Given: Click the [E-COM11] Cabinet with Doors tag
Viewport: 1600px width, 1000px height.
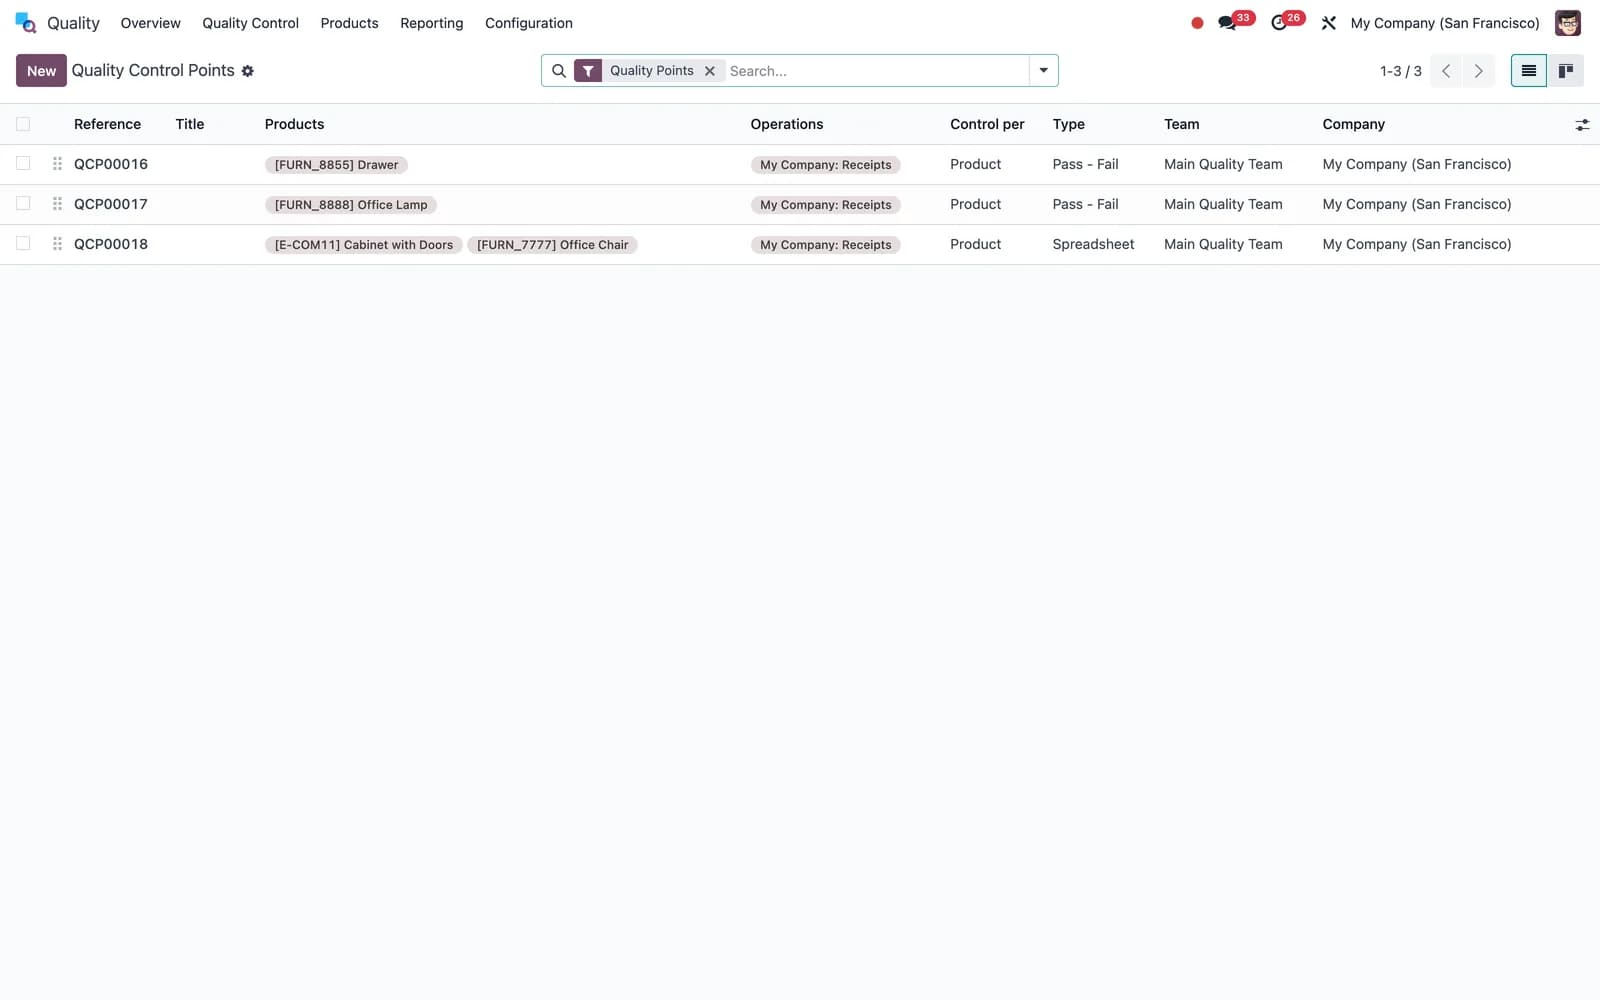Looking at the screenshot, I should pyautogui.click(x=363, y=245).
